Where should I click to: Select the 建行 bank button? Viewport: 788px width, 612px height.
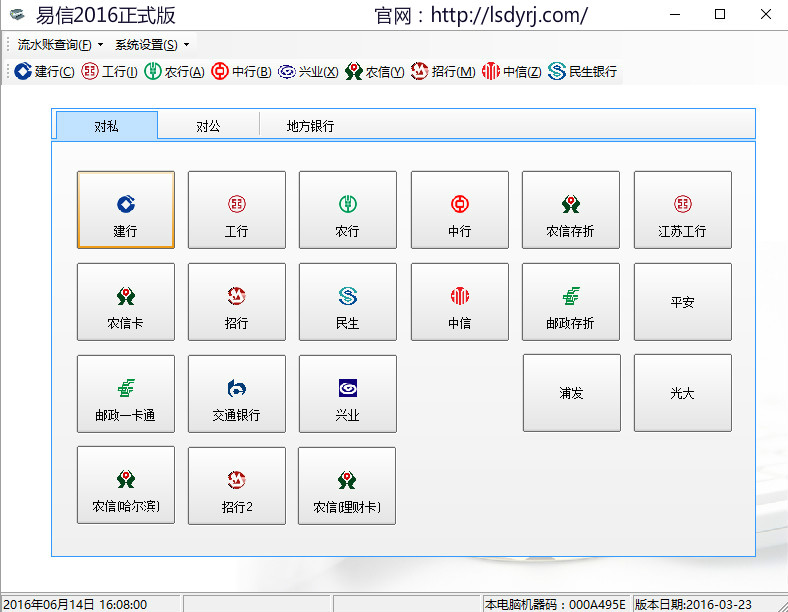point(126,210)
